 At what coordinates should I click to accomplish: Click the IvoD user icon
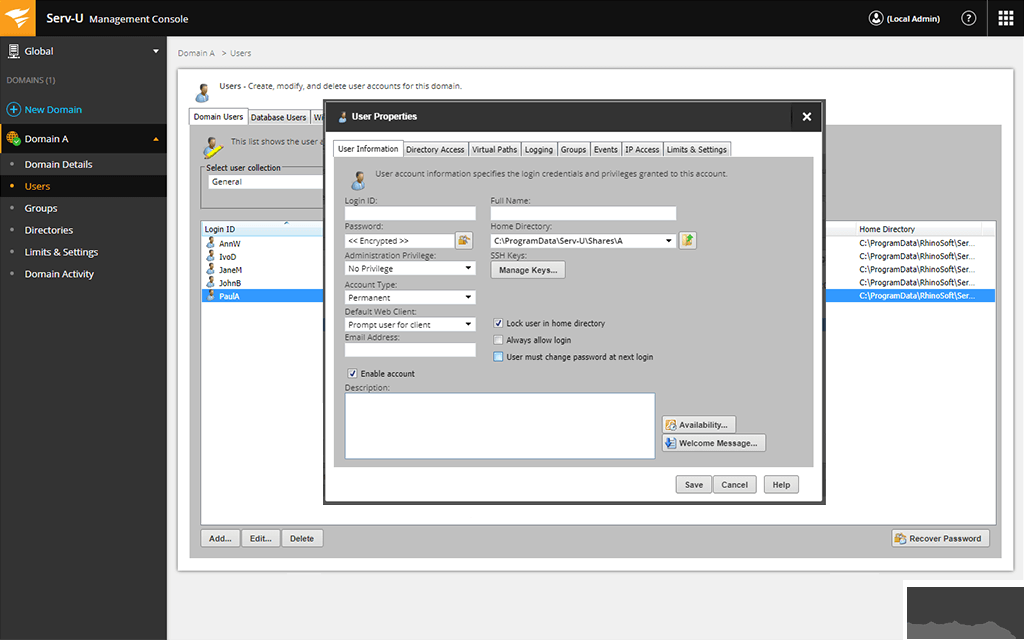tap(210, 256)
